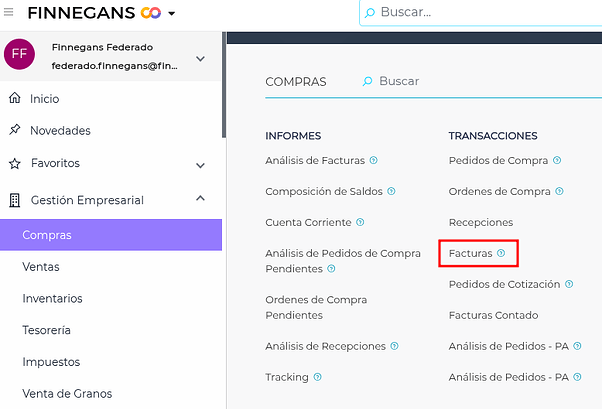Image resolution: width=602 pixels, height=409 pixels.
Task: Click the Gestión Empresarial building icon
Action: pyautogui.click(x=14, y=200)
